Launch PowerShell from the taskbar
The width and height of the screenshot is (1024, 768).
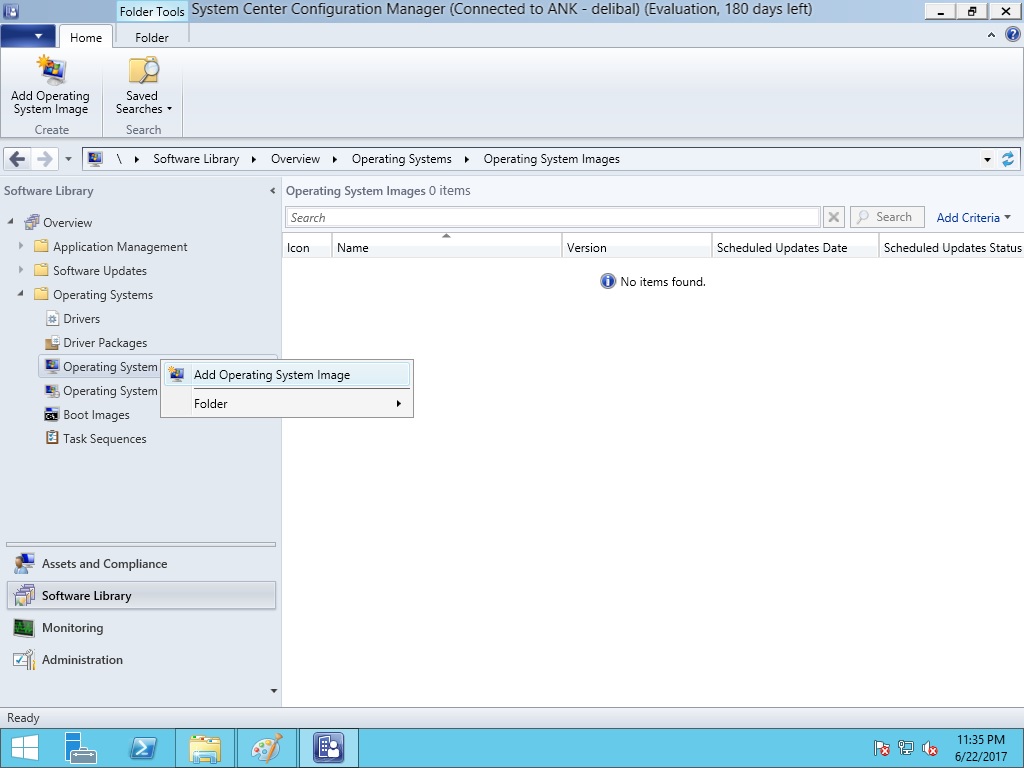click(x=143, y=748)
